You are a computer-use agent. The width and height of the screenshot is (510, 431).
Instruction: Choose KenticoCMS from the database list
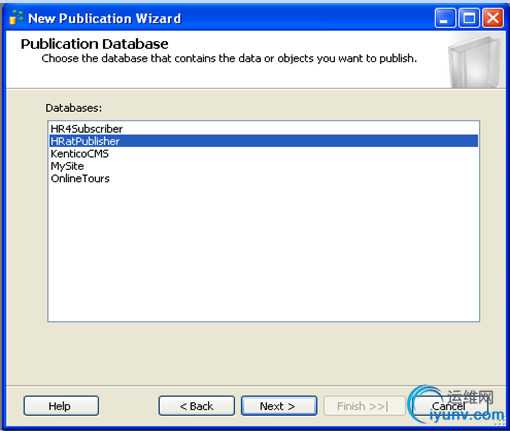coord(263,153)
